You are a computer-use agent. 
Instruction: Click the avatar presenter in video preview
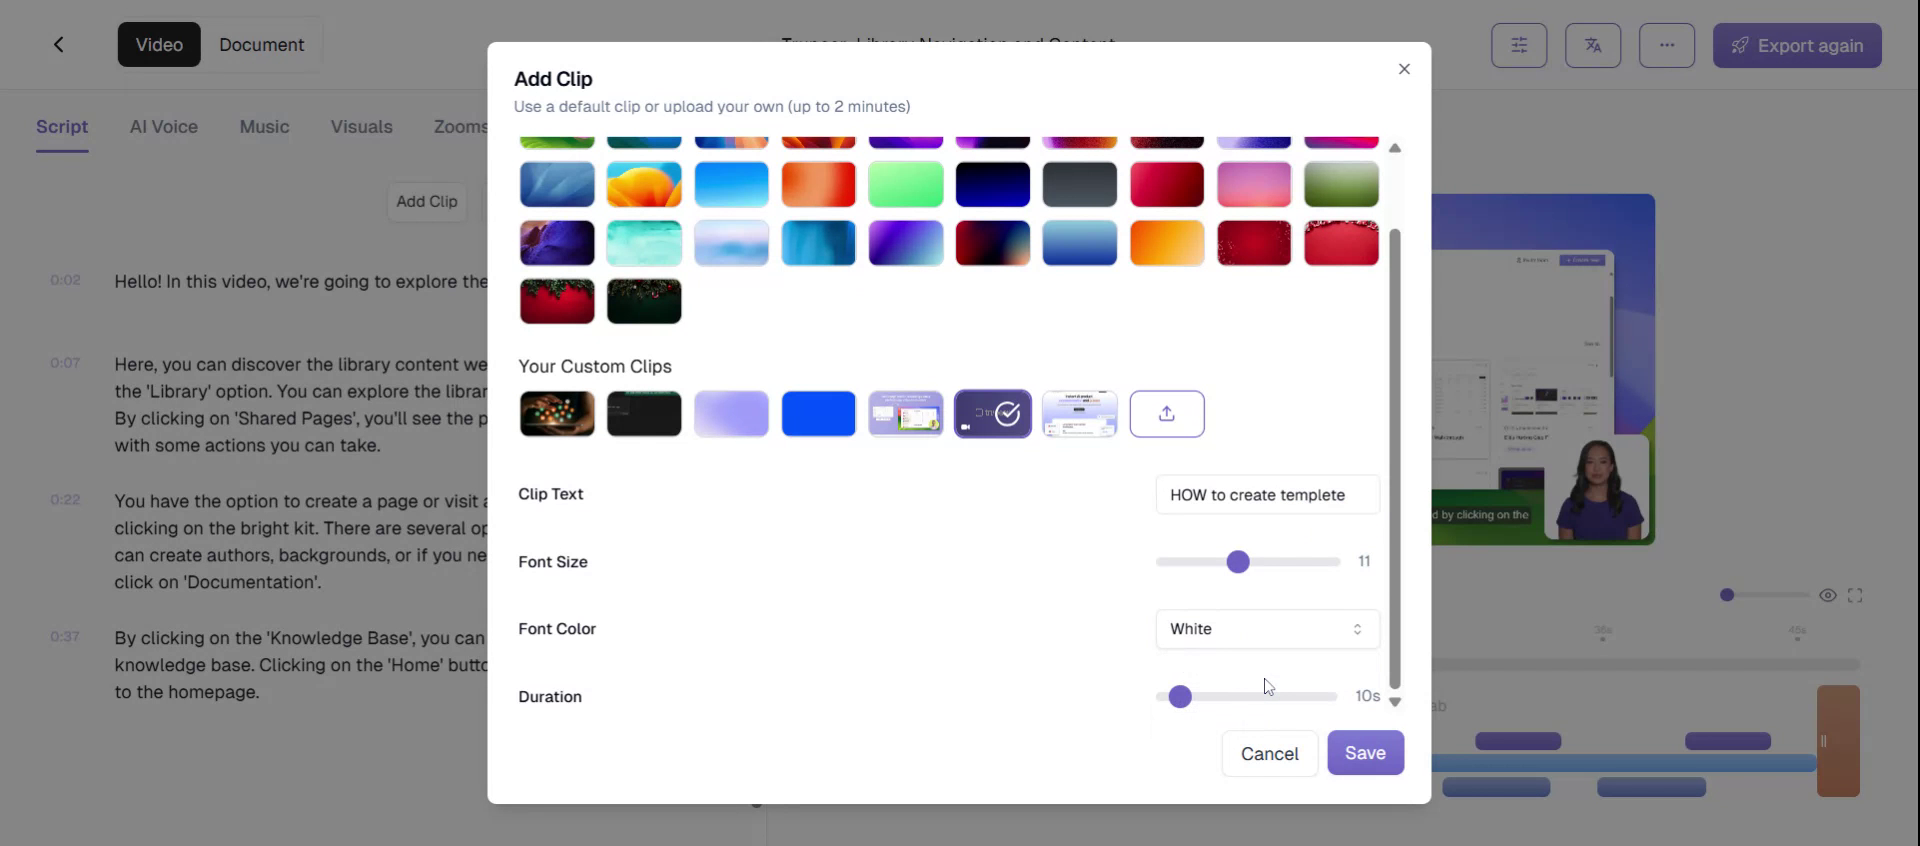pyautogui.click(x=1597, y=490)
